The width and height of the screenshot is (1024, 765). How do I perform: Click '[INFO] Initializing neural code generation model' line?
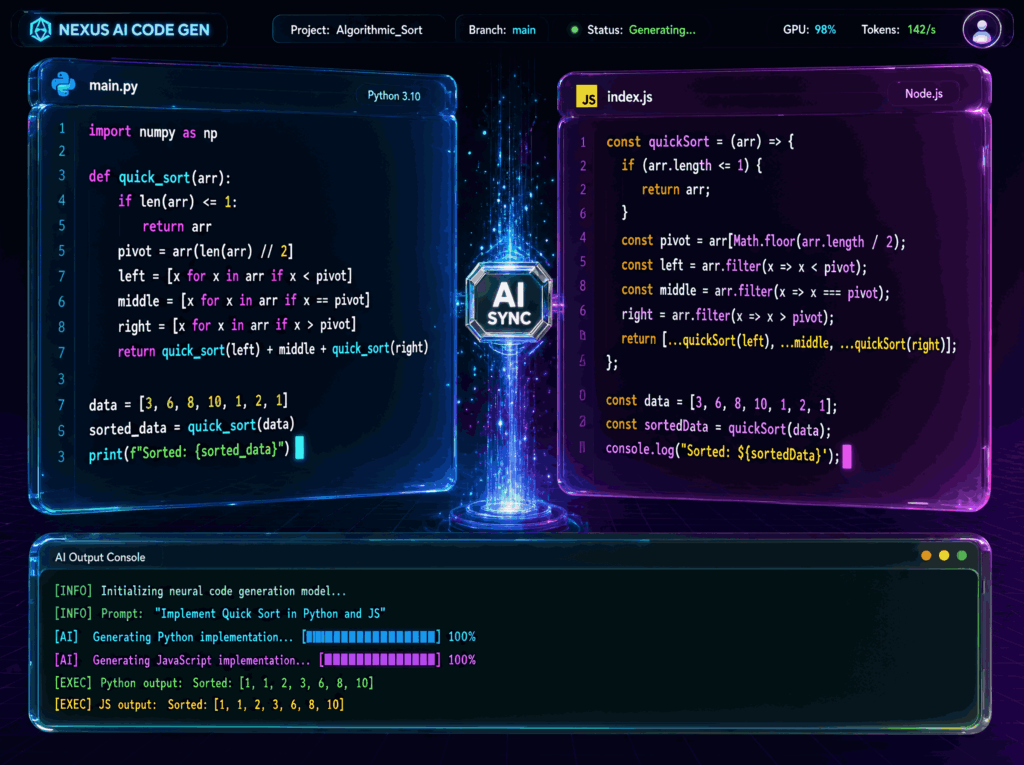pyautogui.click(x=200, y=591)
